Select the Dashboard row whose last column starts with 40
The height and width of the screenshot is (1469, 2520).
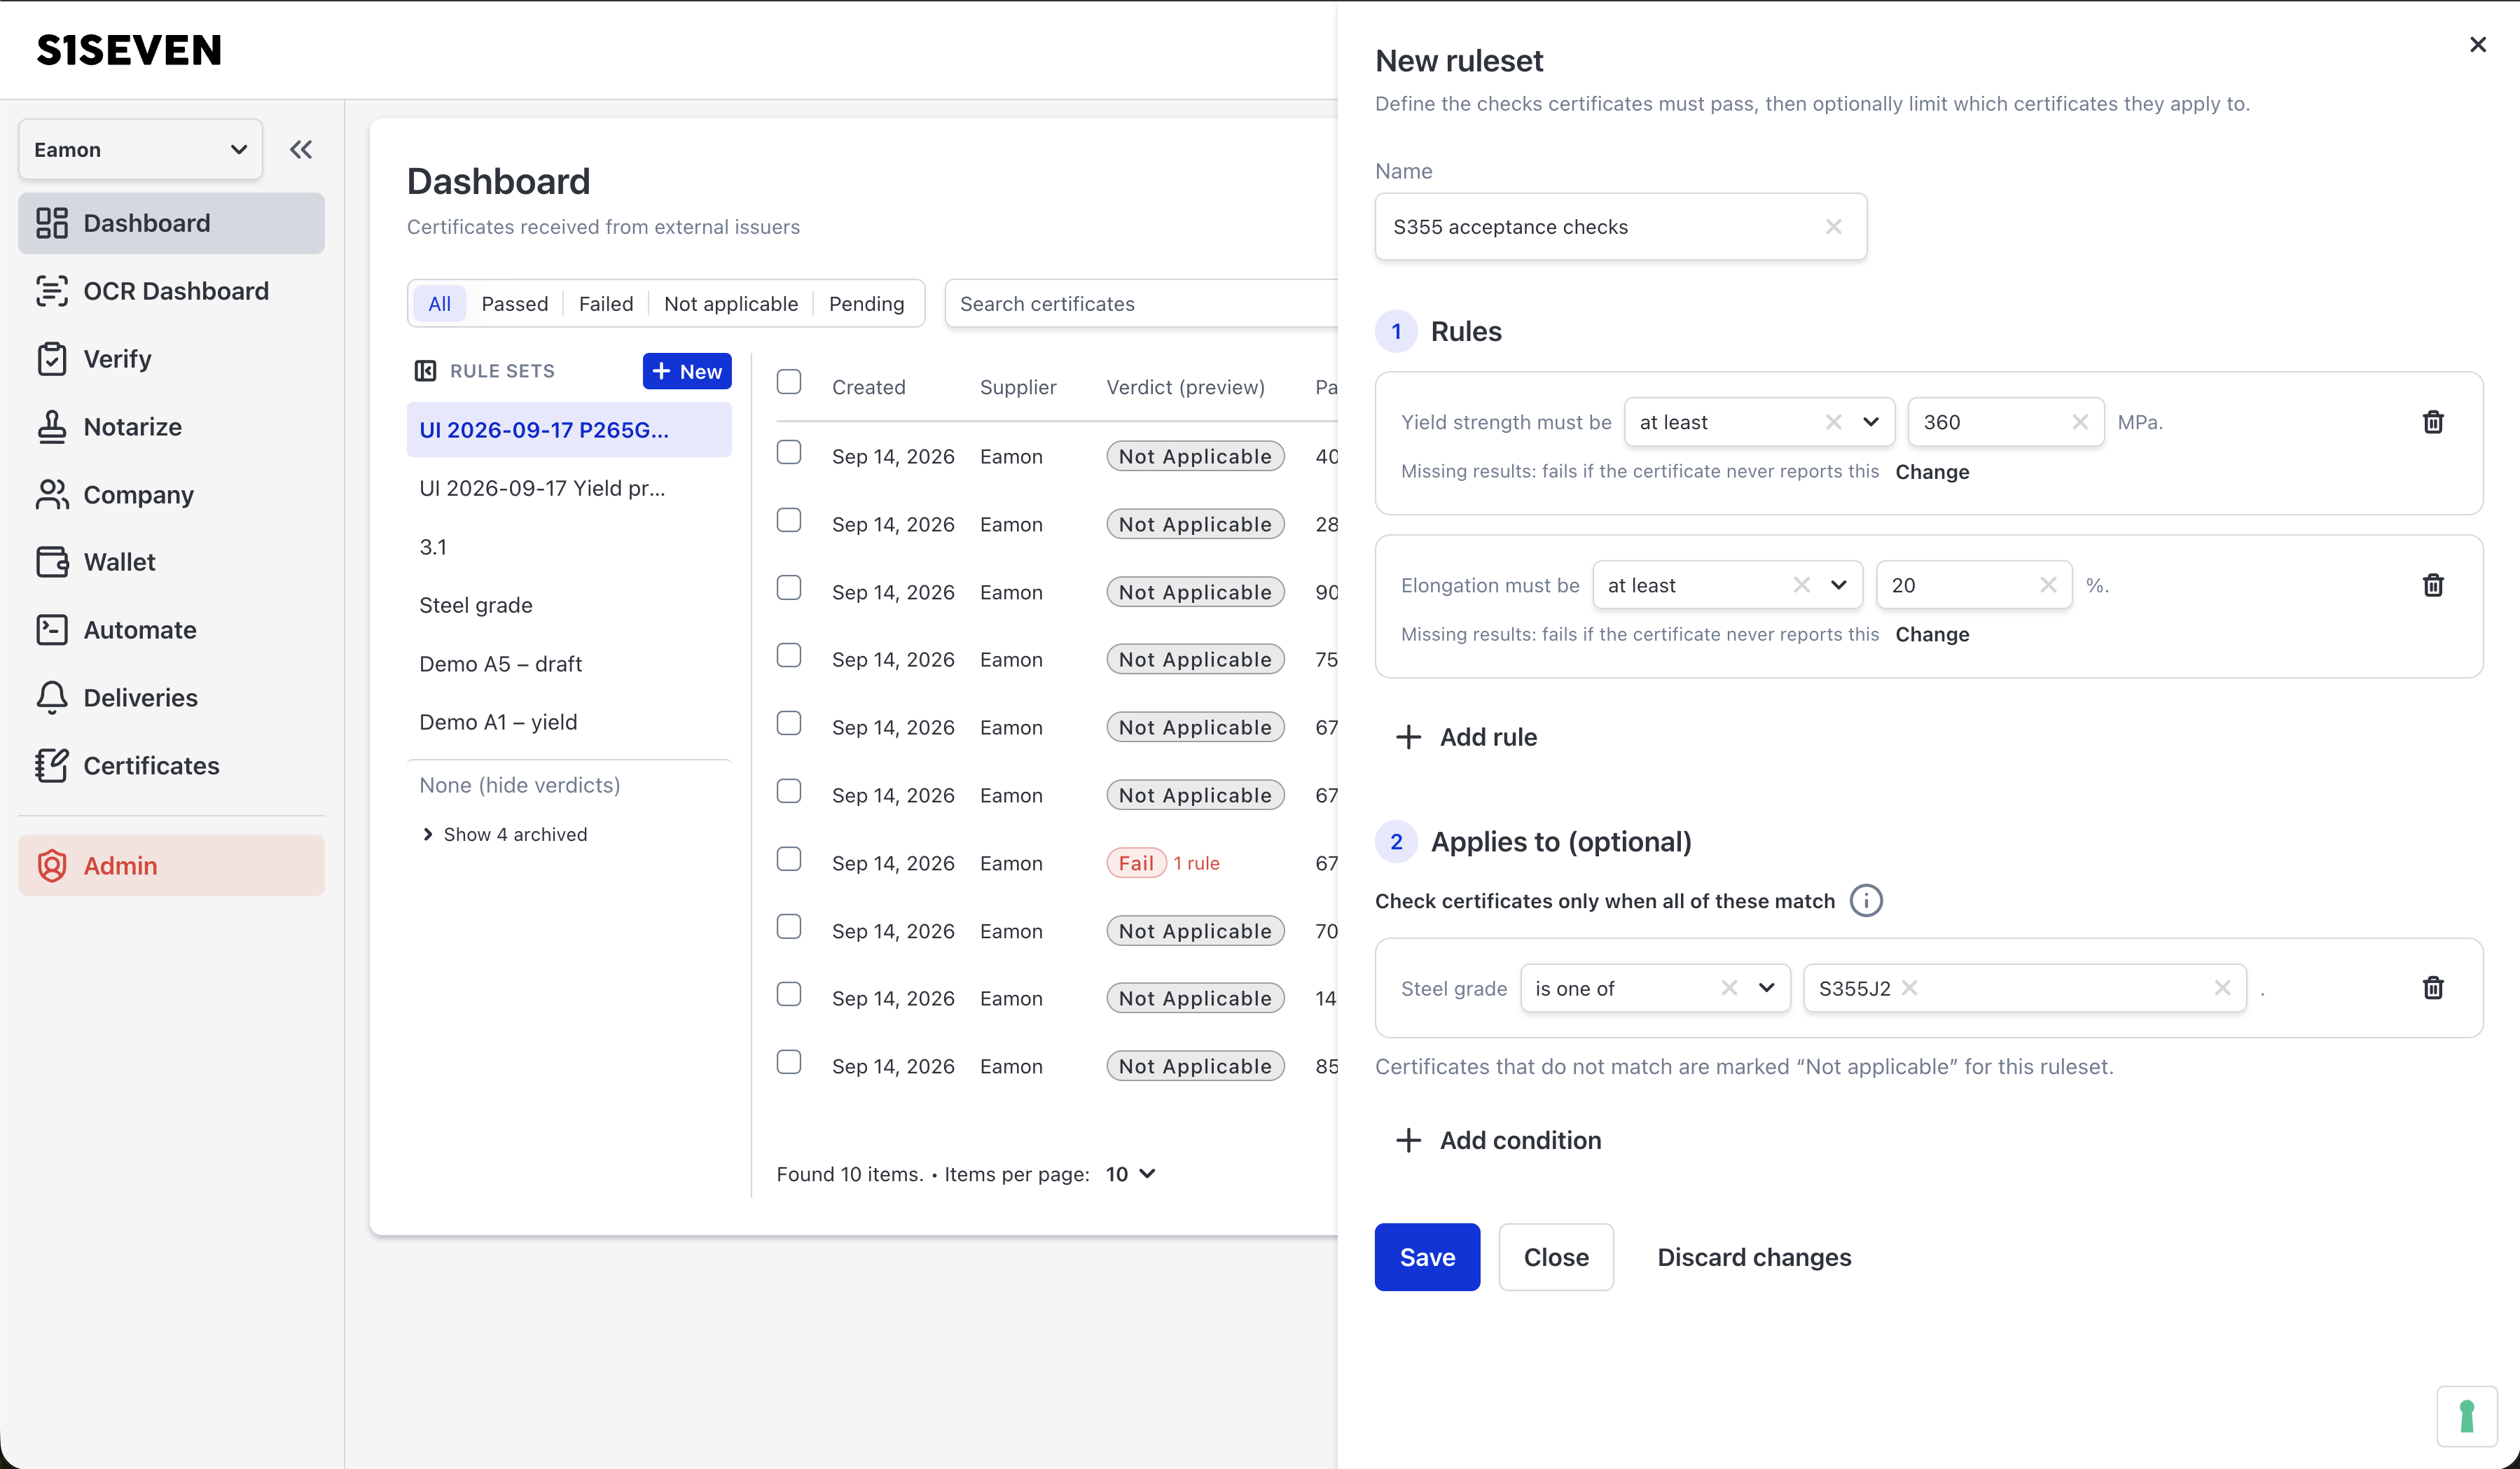coord(789,453)
